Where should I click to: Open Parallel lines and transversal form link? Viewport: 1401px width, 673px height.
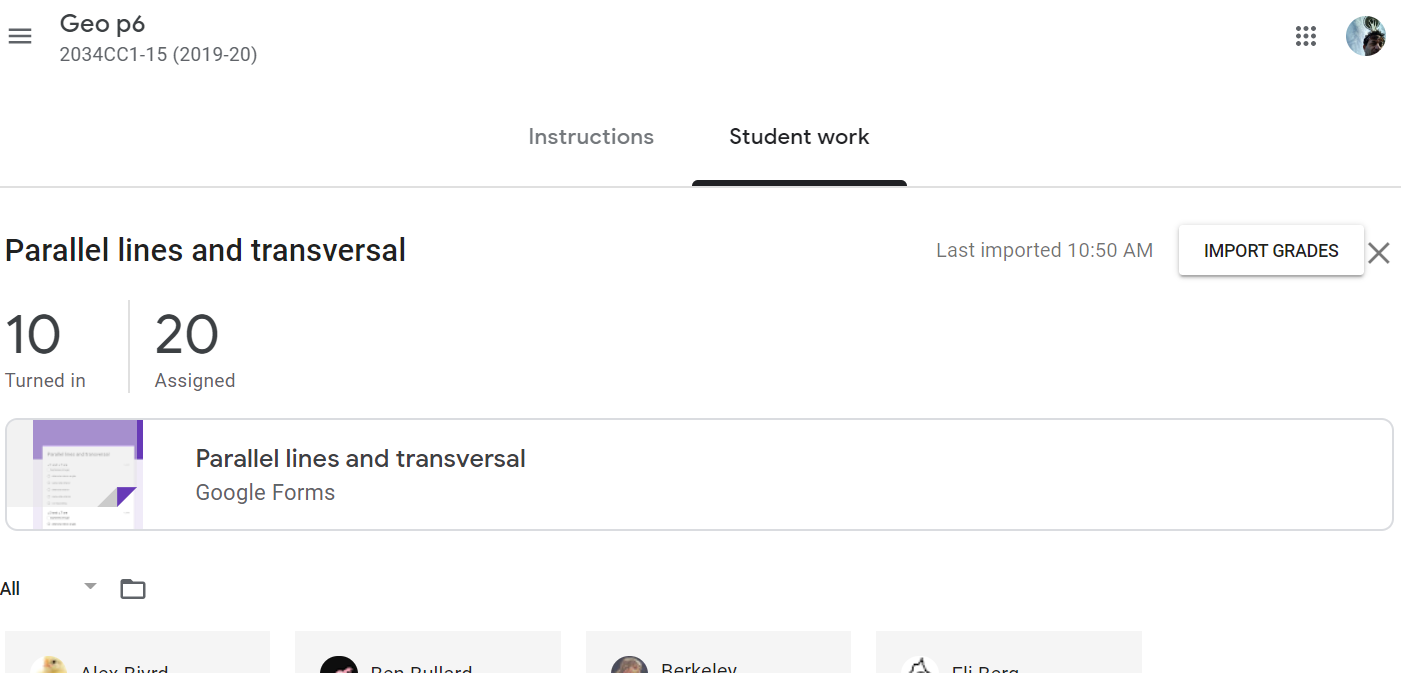[360, 459]
